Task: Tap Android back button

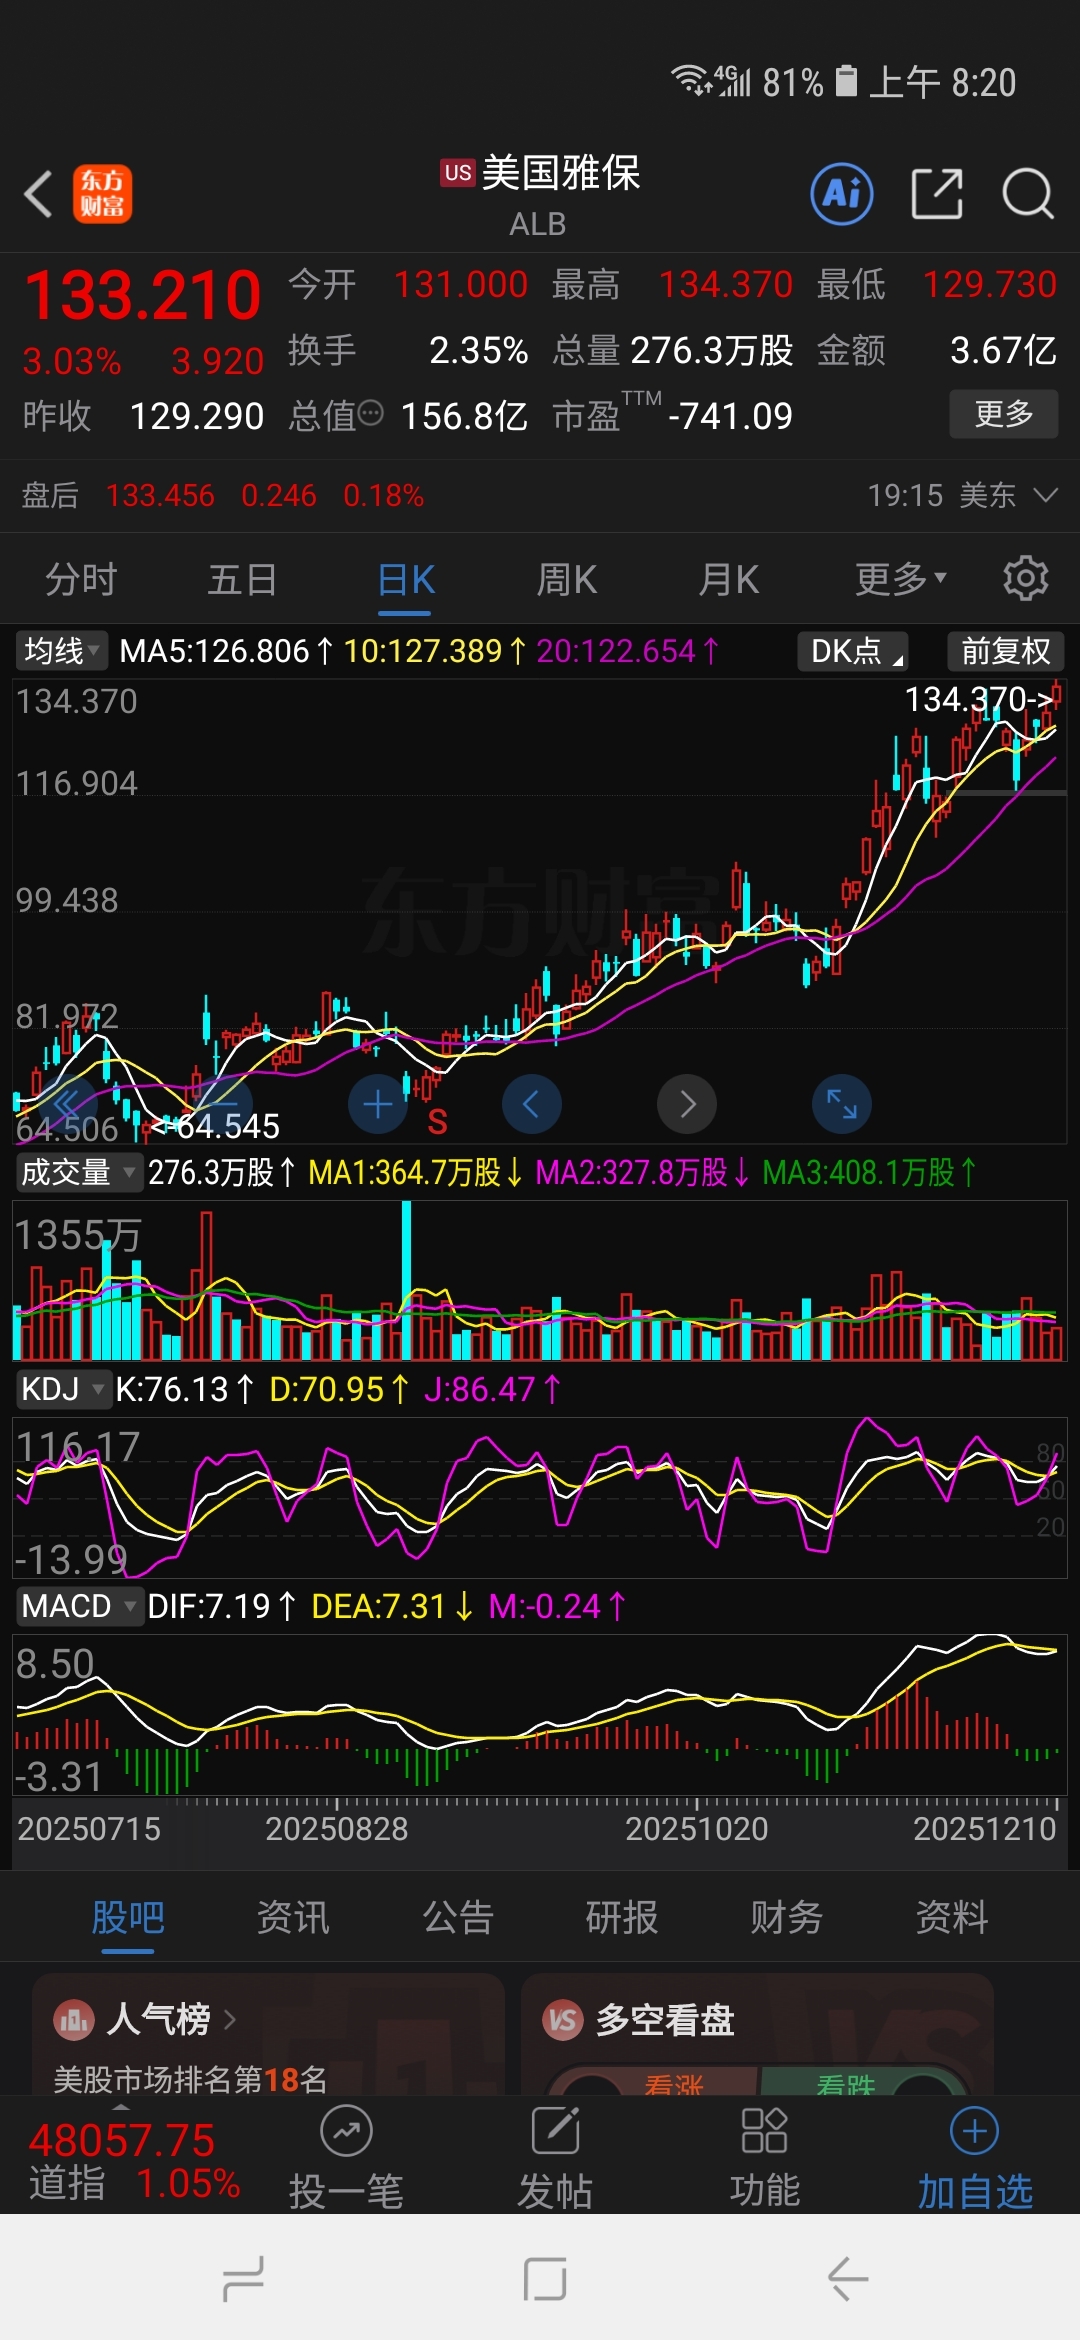Action: point(847,2279)
